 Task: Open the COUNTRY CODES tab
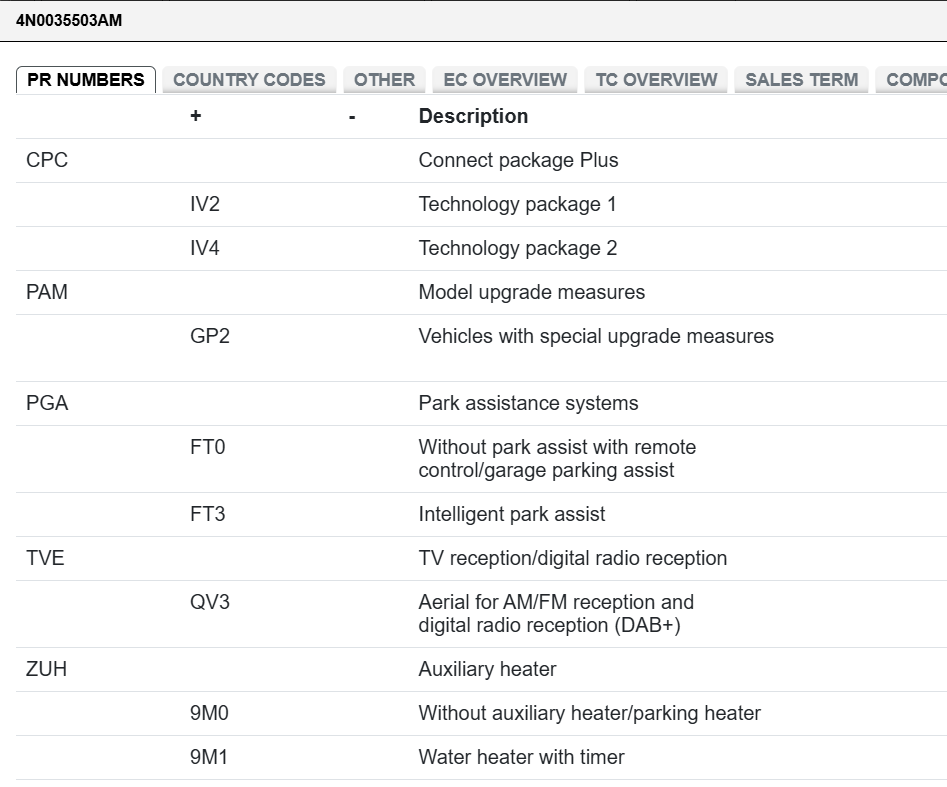(249, 80)
